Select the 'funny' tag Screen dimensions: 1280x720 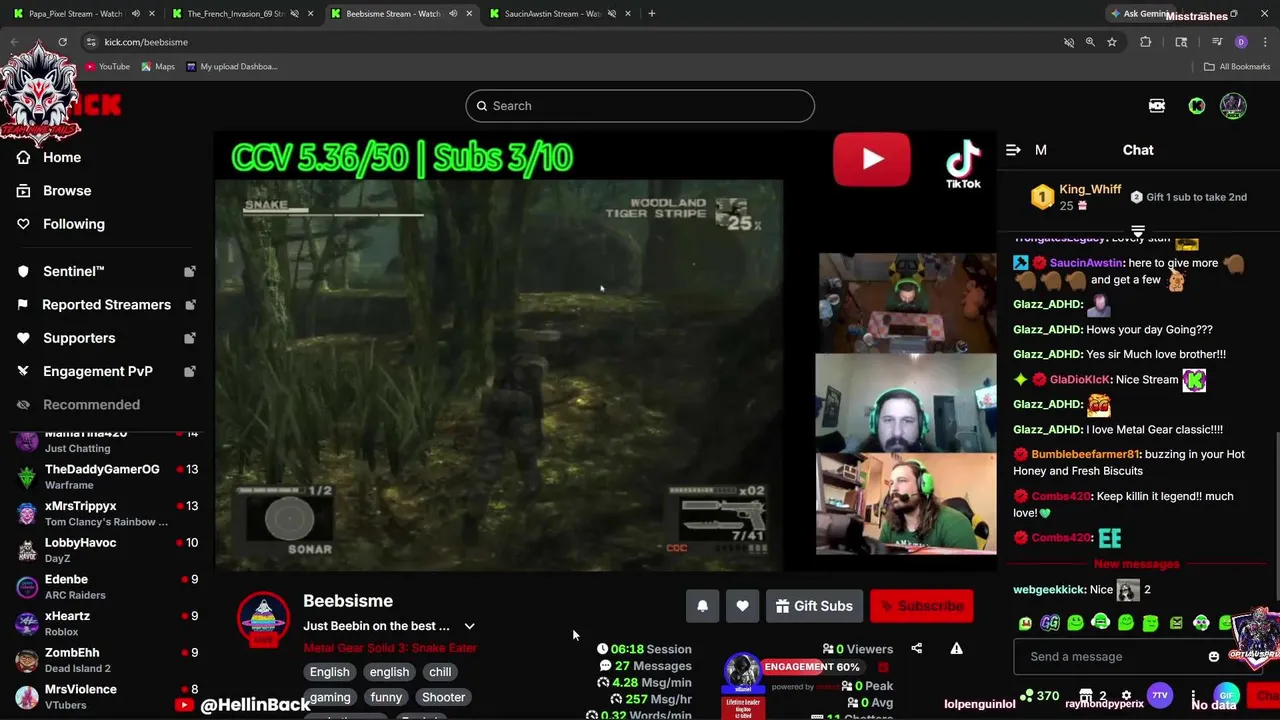(386, 697)
